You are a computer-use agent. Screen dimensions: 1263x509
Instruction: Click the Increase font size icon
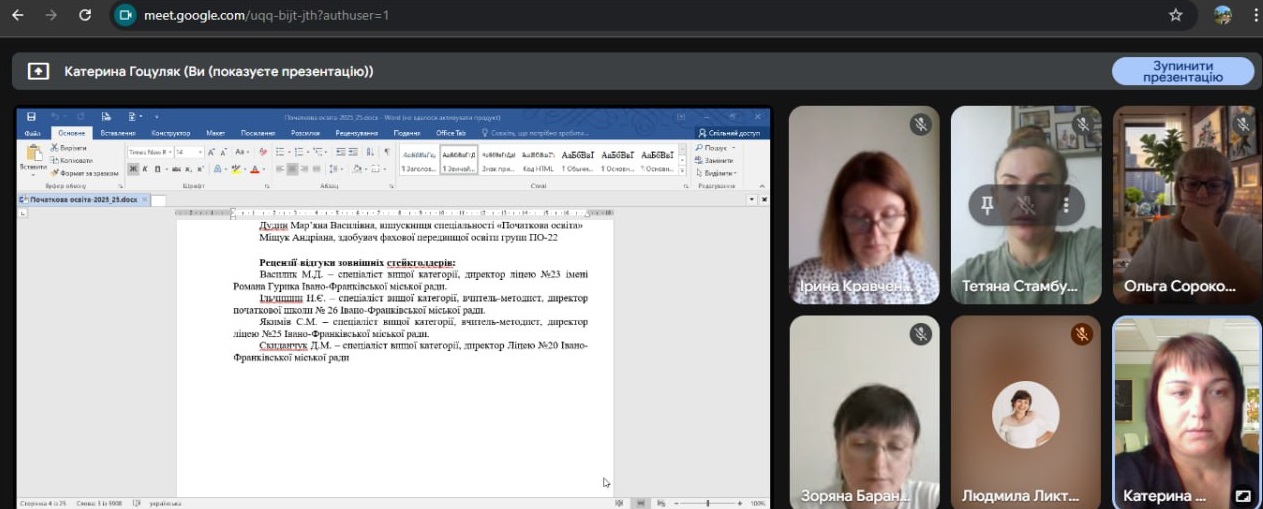(x=210, y=152)
